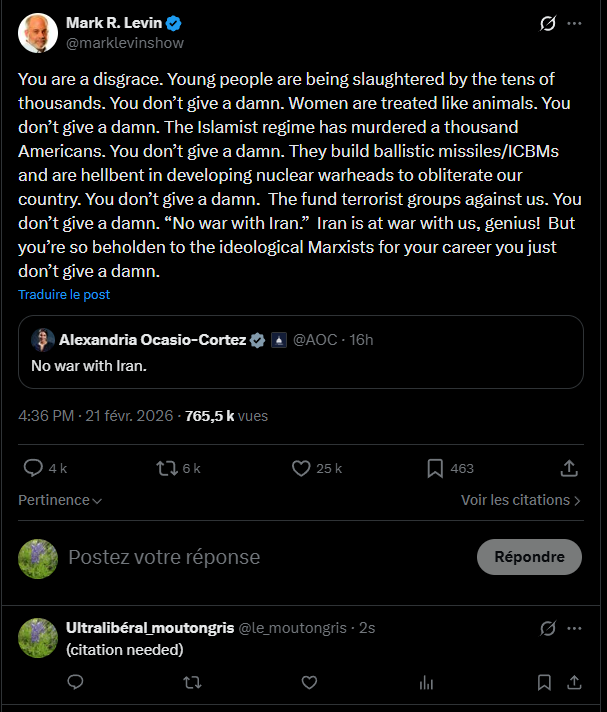Expand the Pertinence sort dropdown
The height and width of the screenshot is (712, 607).
coord(60,500)
